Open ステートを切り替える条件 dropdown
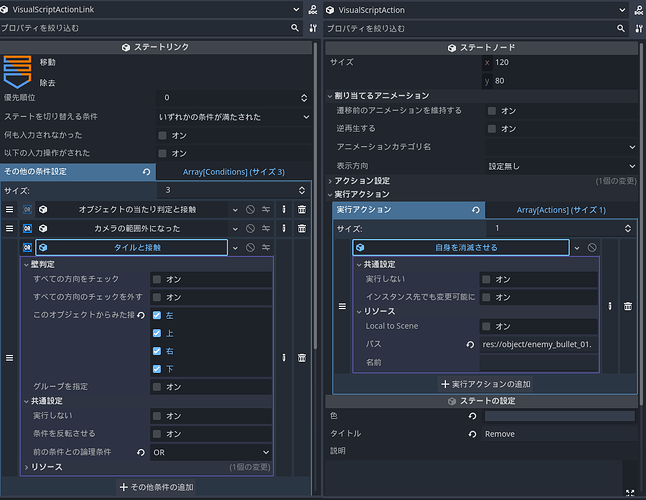Image resolution: width=646 pixels, height=500 pixels. point(234,117)
